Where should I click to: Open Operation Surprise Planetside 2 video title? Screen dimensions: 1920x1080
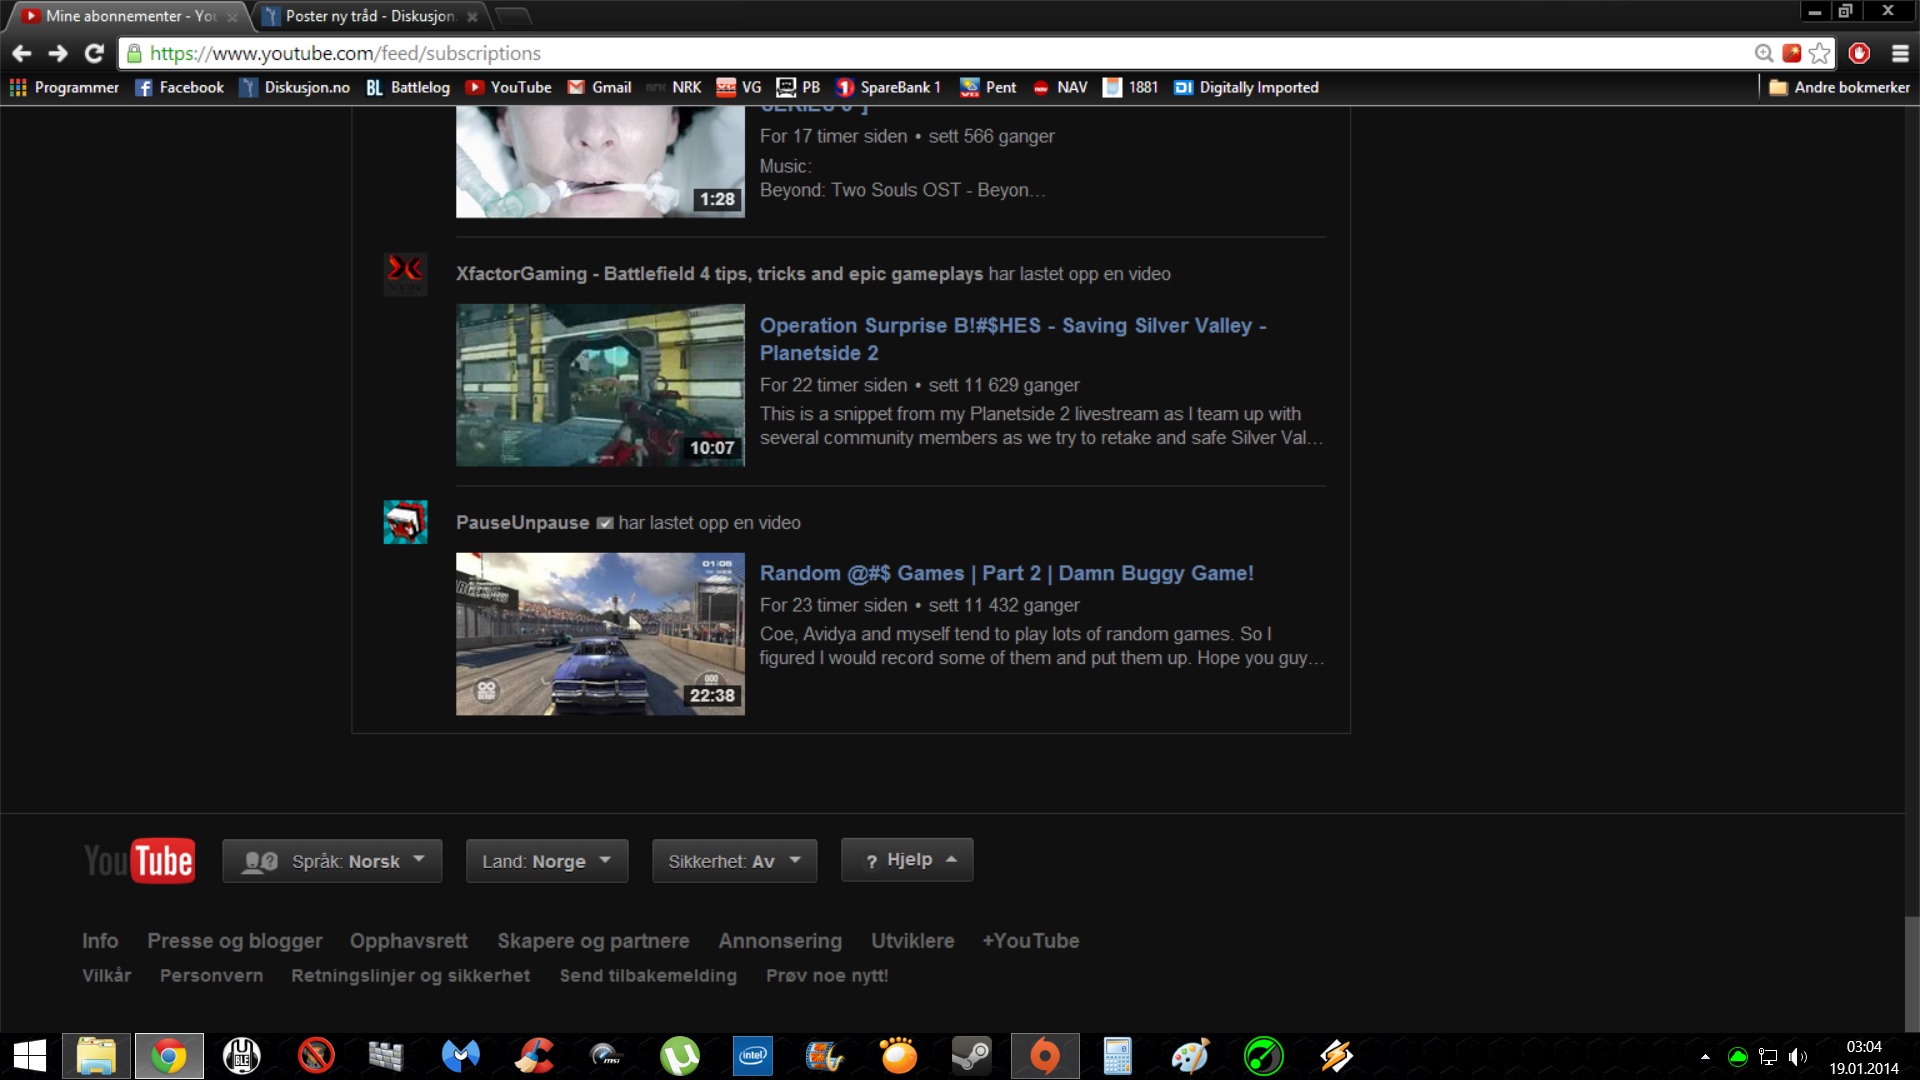(x=1013, y=339)
